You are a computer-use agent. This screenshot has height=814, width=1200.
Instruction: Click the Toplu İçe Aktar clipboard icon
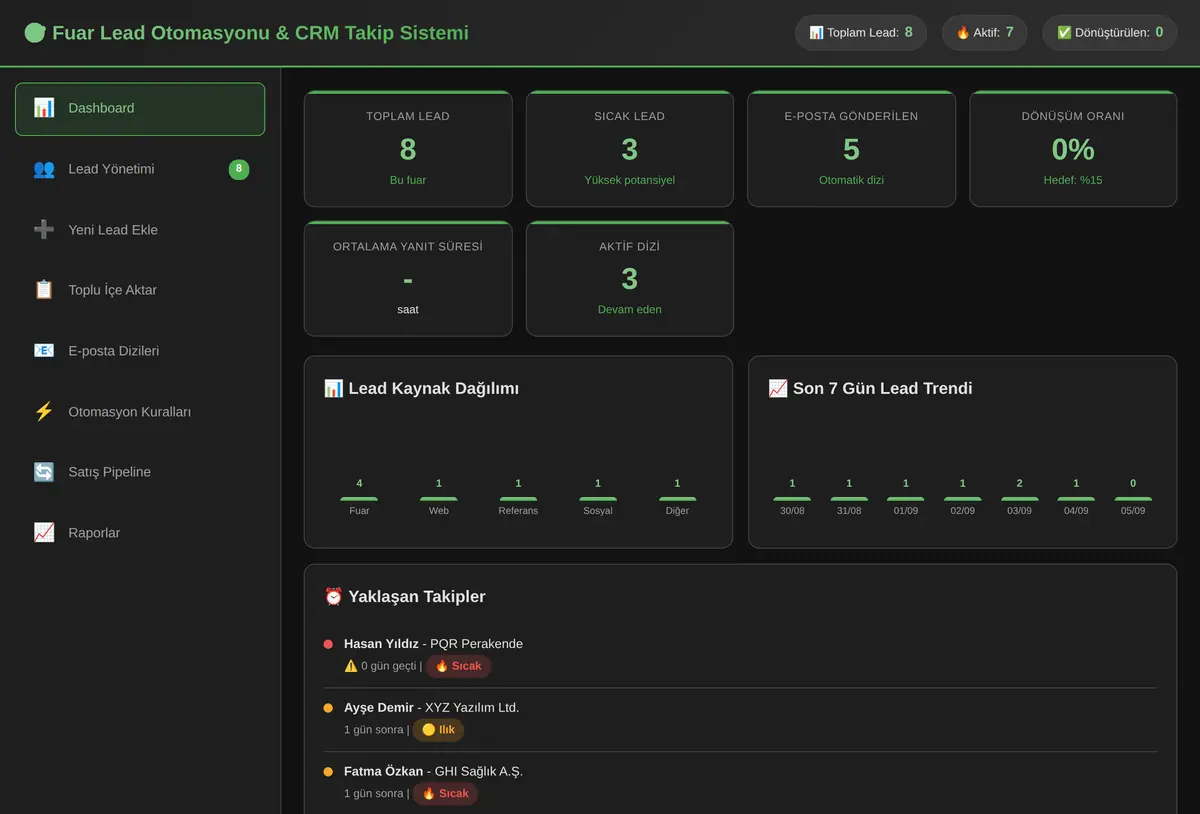(44, 290)
